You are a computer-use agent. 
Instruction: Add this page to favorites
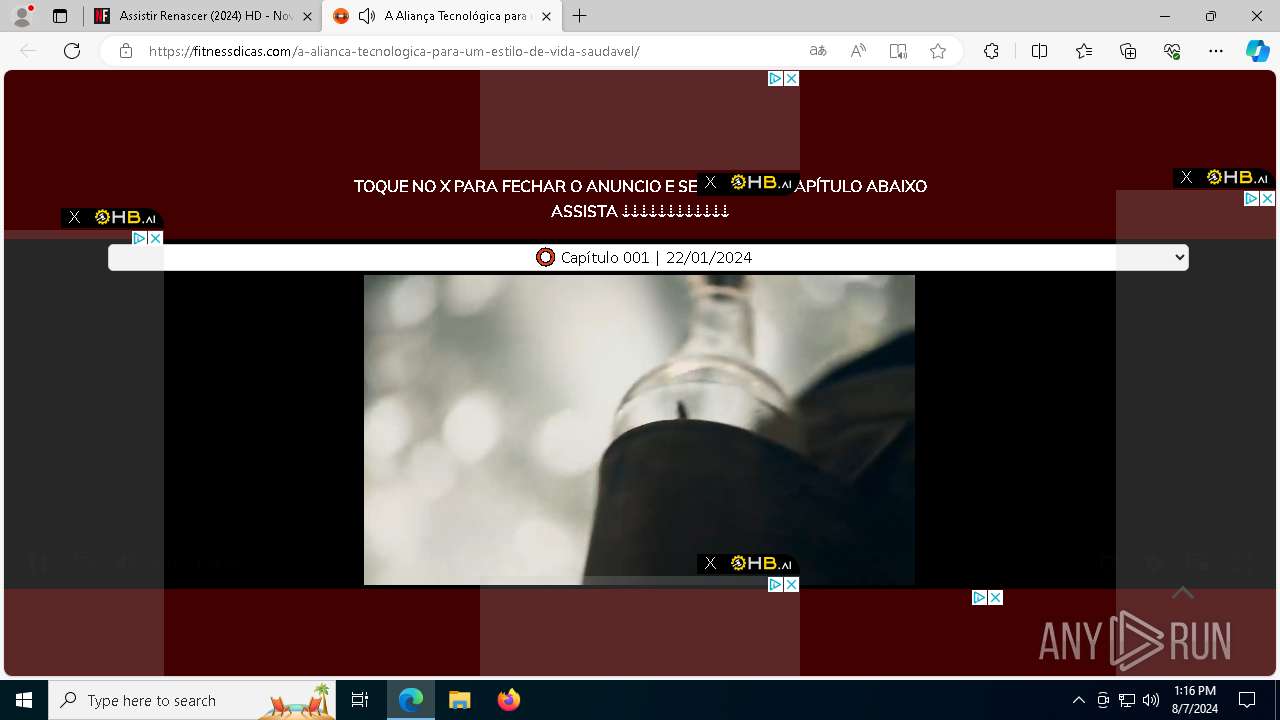938,51
